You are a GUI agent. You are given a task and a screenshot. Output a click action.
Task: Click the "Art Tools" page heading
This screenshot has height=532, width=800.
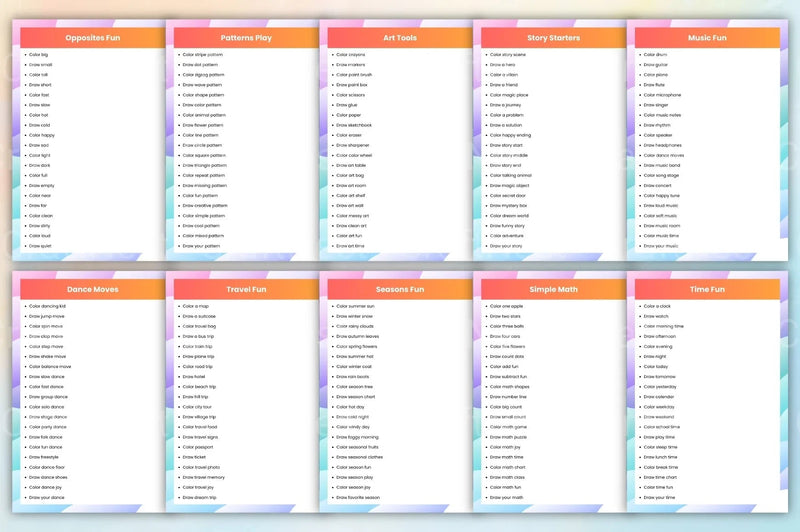(399, 38)
